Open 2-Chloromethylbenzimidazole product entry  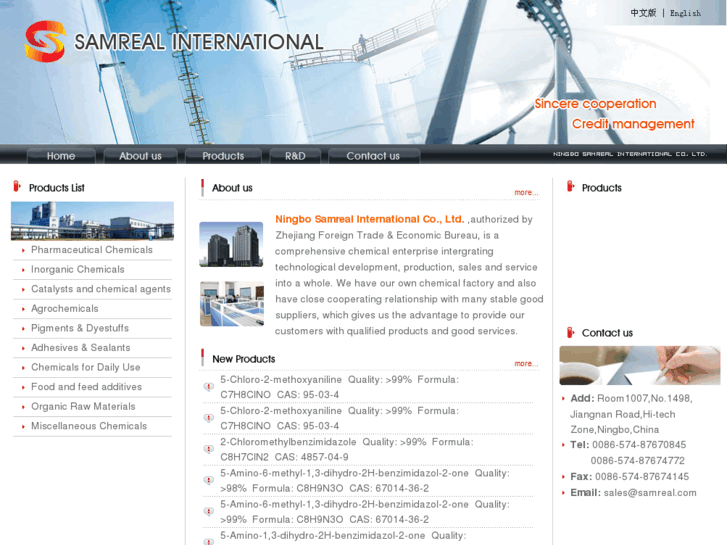pyautogui.click(x=347, y=449)
